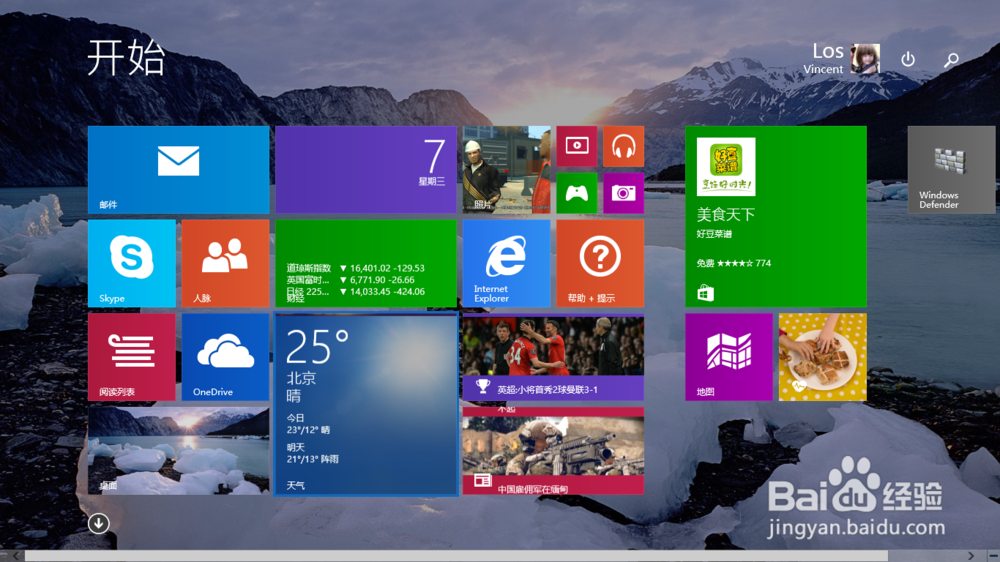1000x562 pixels.
Task: Click the search magnifier icon
Action: tap(951, 60)
